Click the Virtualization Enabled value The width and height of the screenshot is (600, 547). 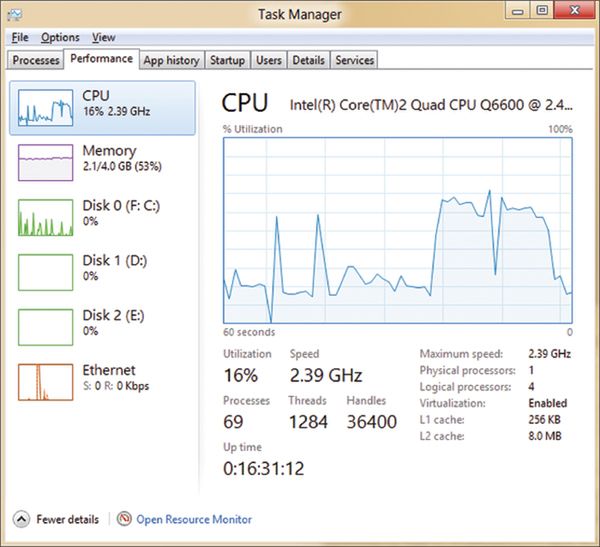pyautogui.click(x=548, y=403)
